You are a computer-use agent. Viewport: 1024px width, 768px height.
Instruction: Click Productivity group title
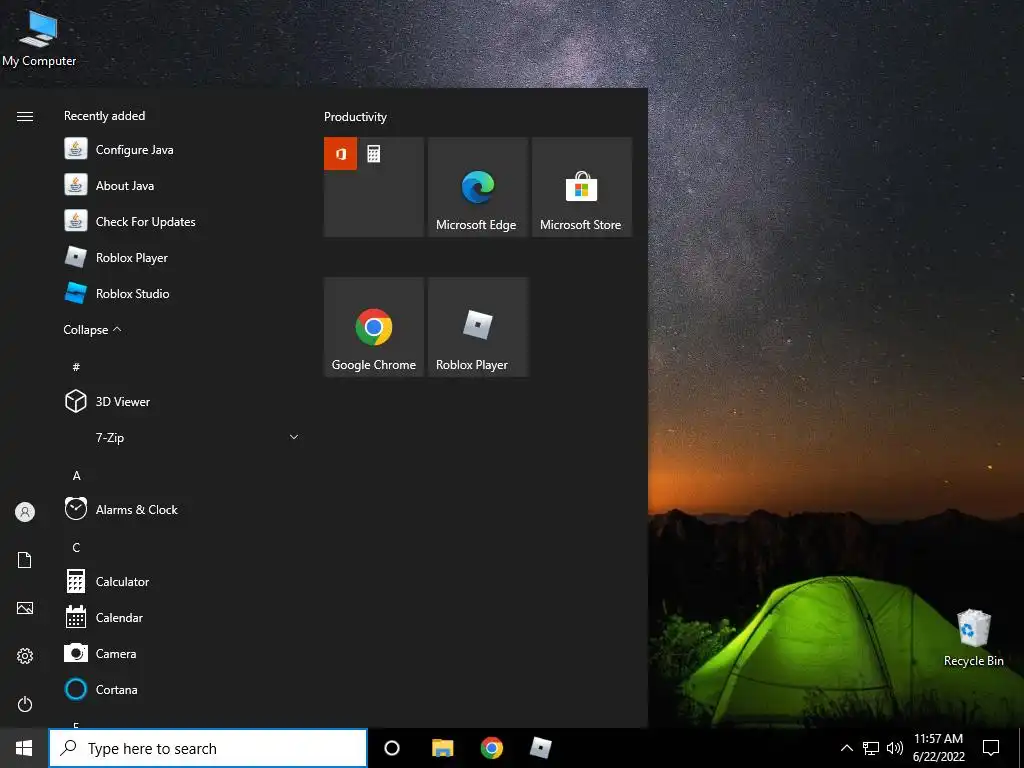click(x=355, y=117)
